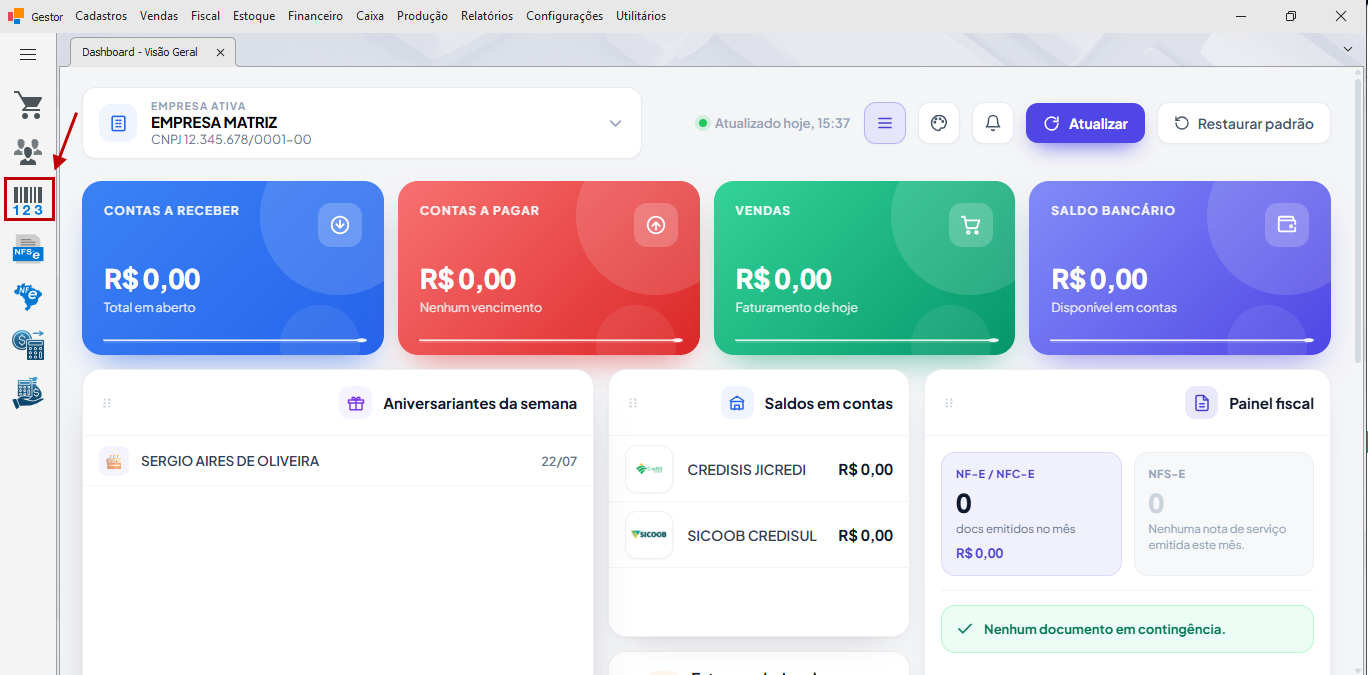Screen dimensions: 1368x675
Task: Open the Saldo Bancário card
Action: [1180, 268]
